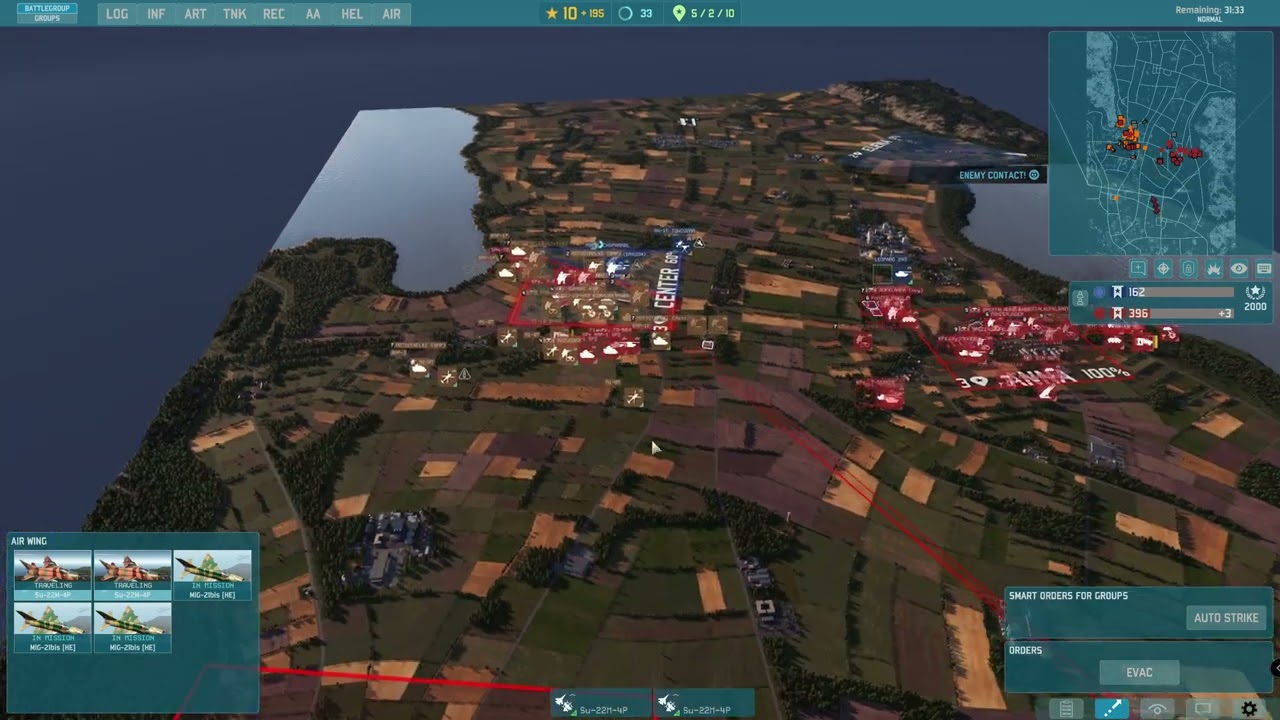Toggle the eye visibility icon under minimap
This screenshot has width=1280, height=720.
pos(1239,269)
